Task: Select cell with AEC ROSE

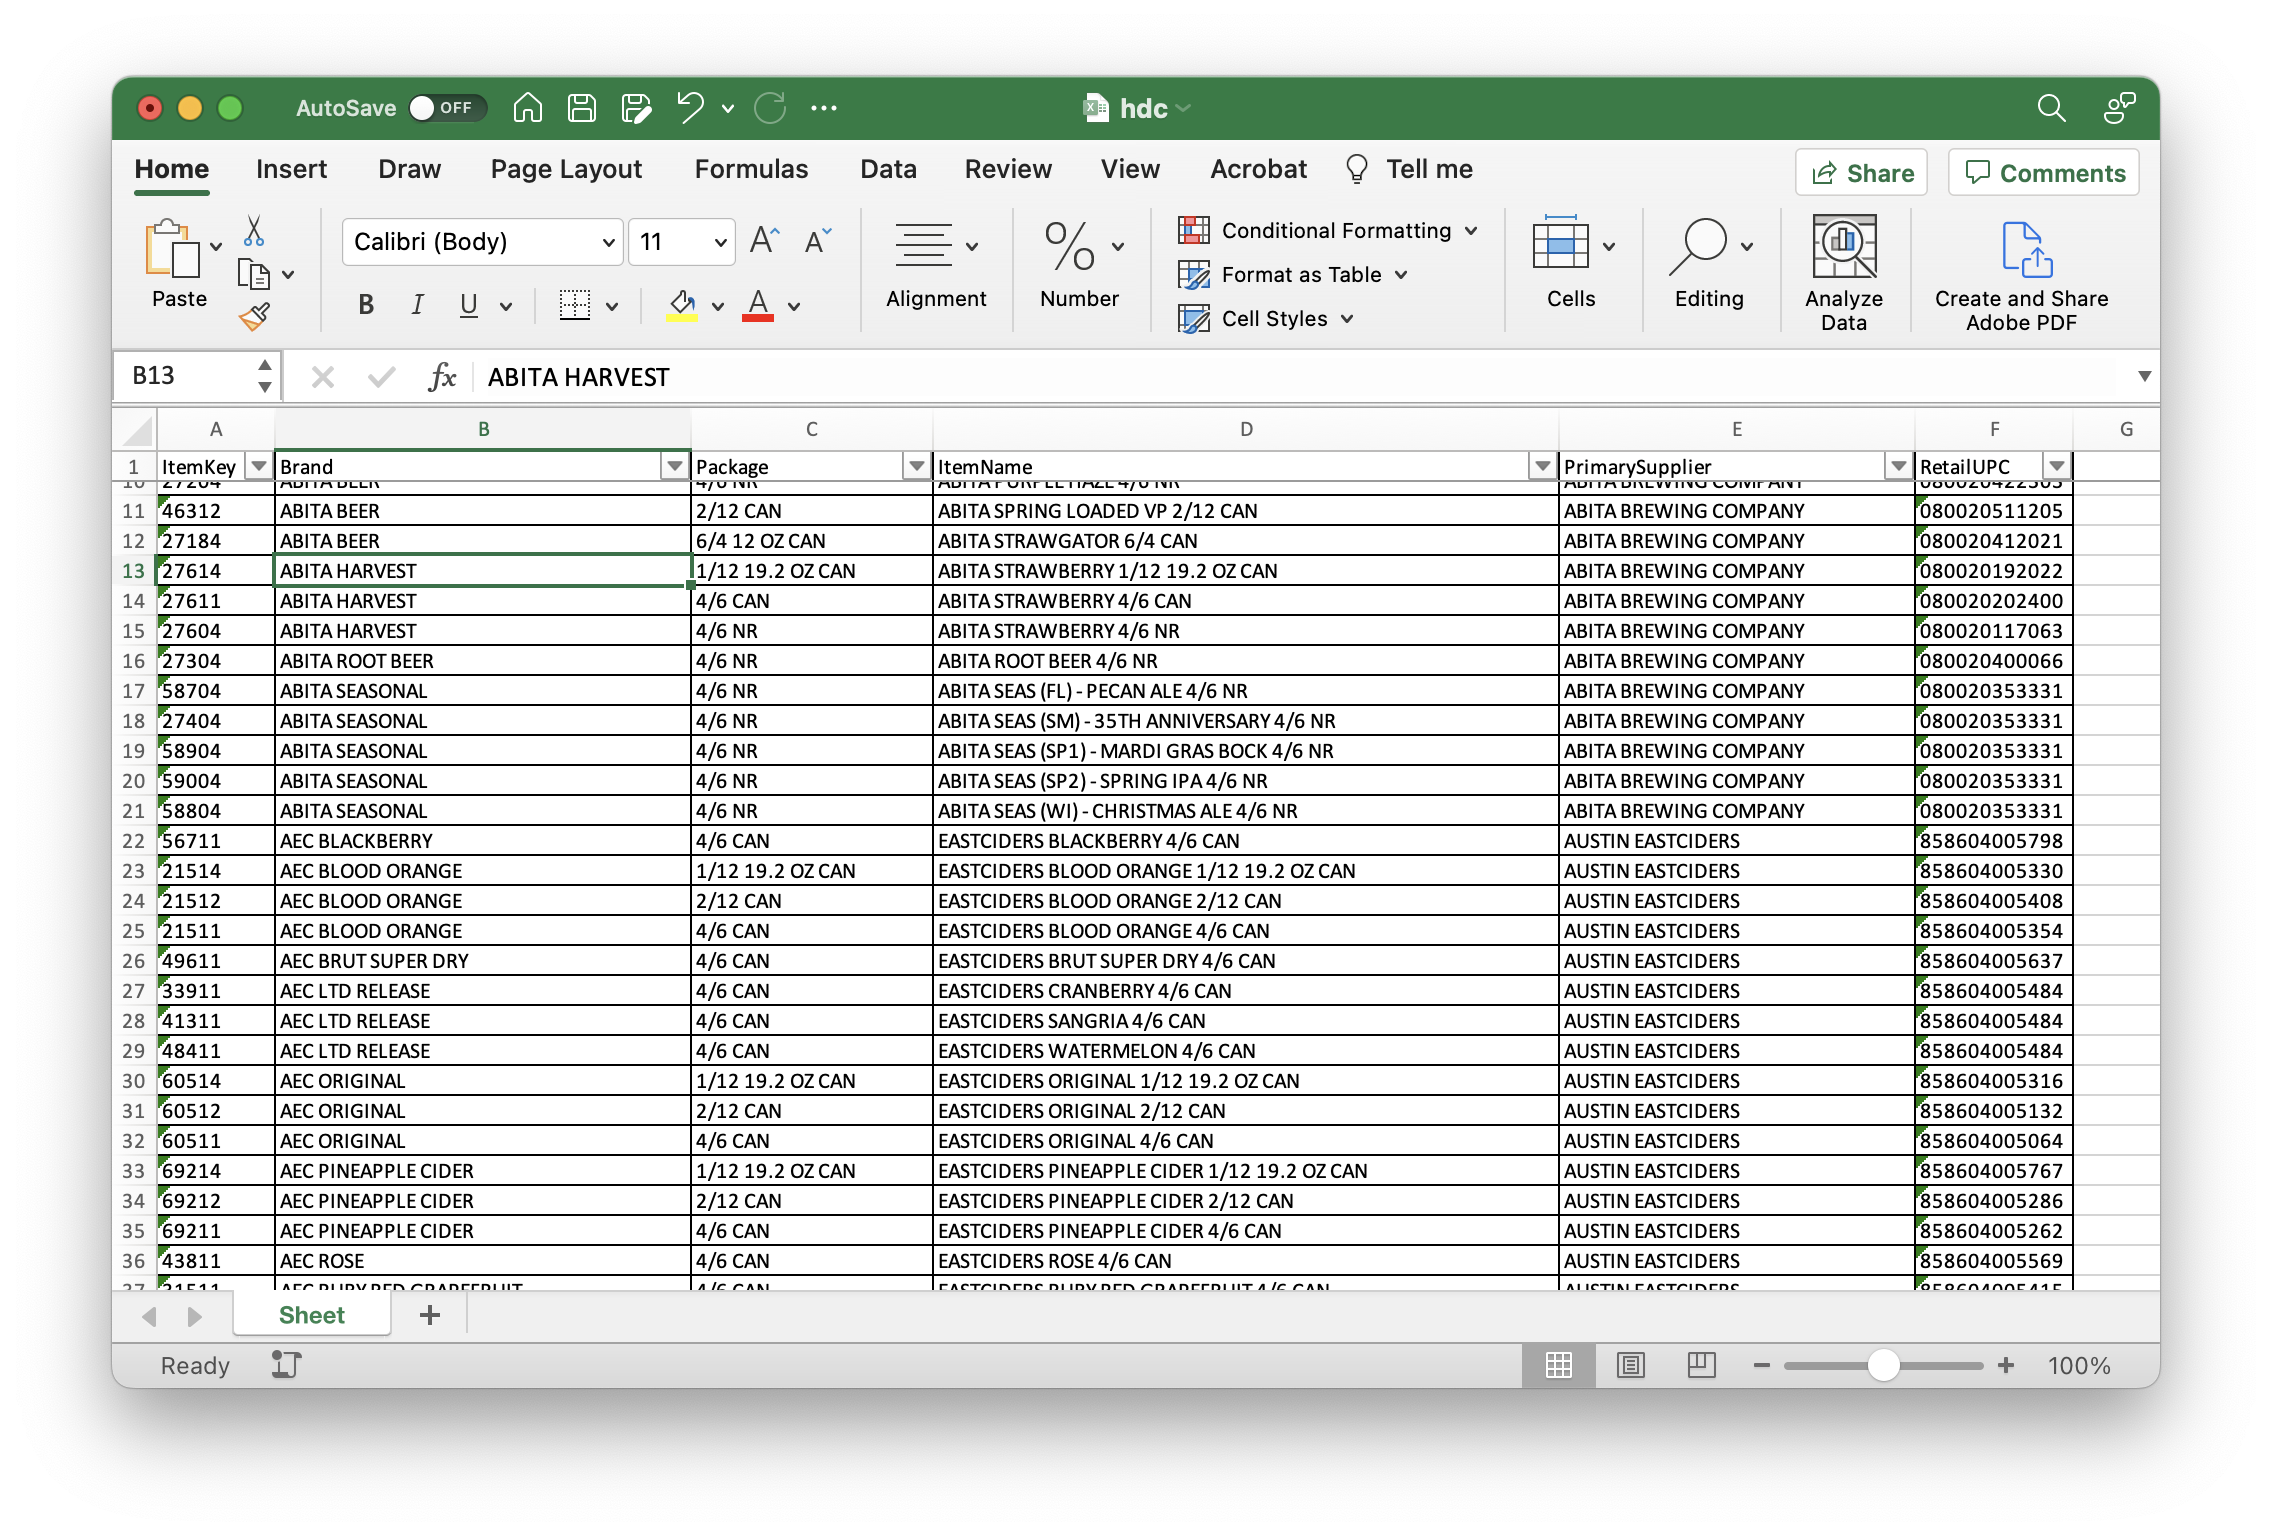Action: coord(482,1261)
